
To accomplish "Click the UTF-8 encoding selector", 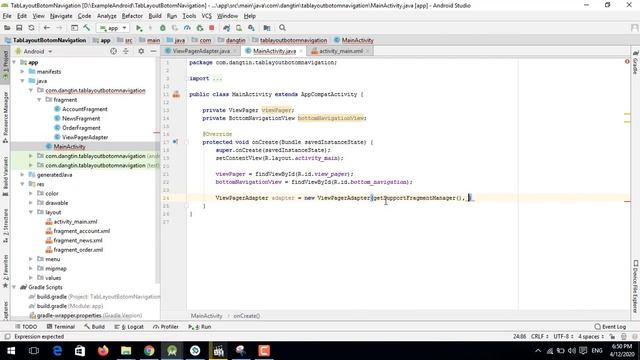I will tap(563, 336).
